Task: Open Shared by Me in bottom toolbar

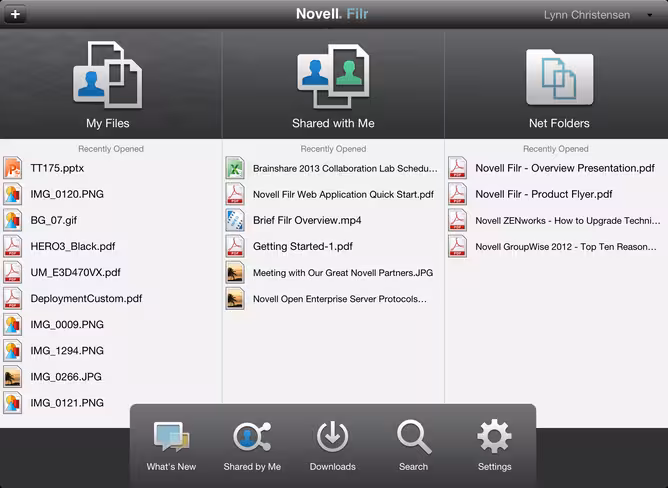Action: 252,446
